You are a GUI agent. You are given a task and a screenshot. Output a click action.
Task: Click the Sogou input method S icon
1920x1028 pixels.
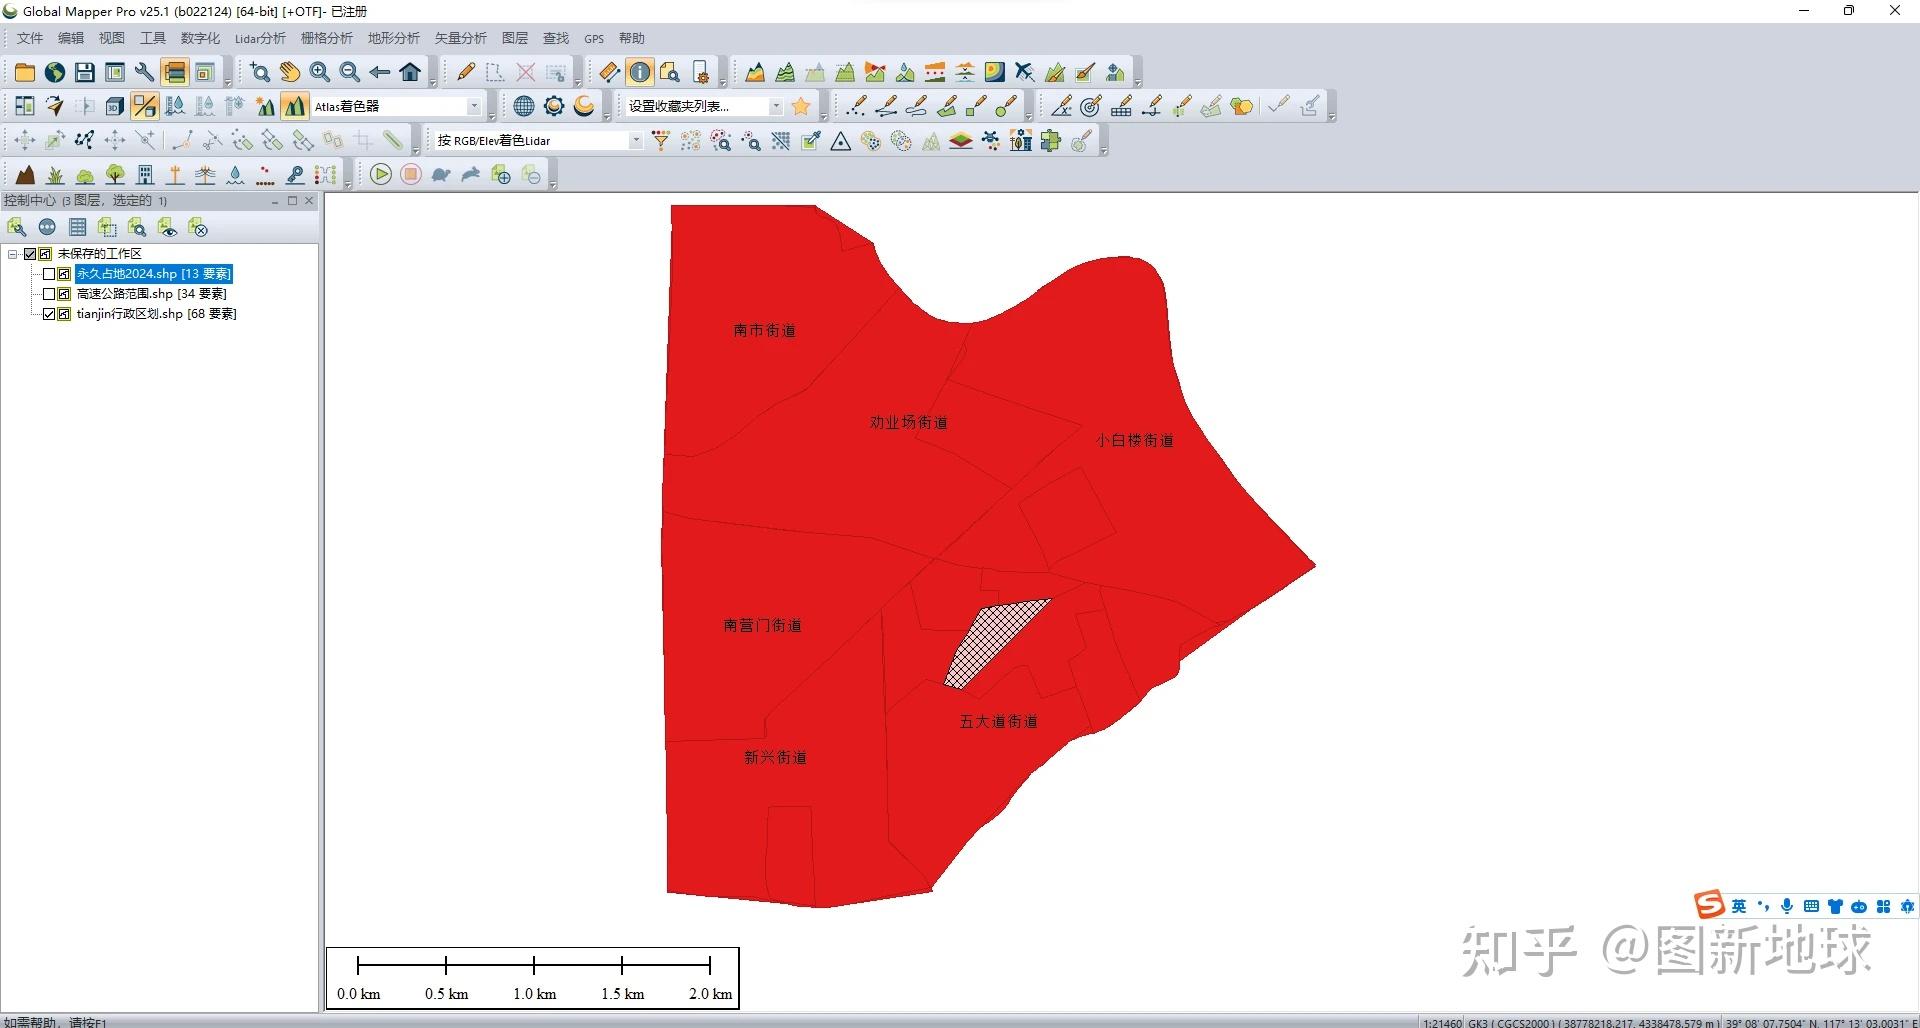pos(1709,905)
